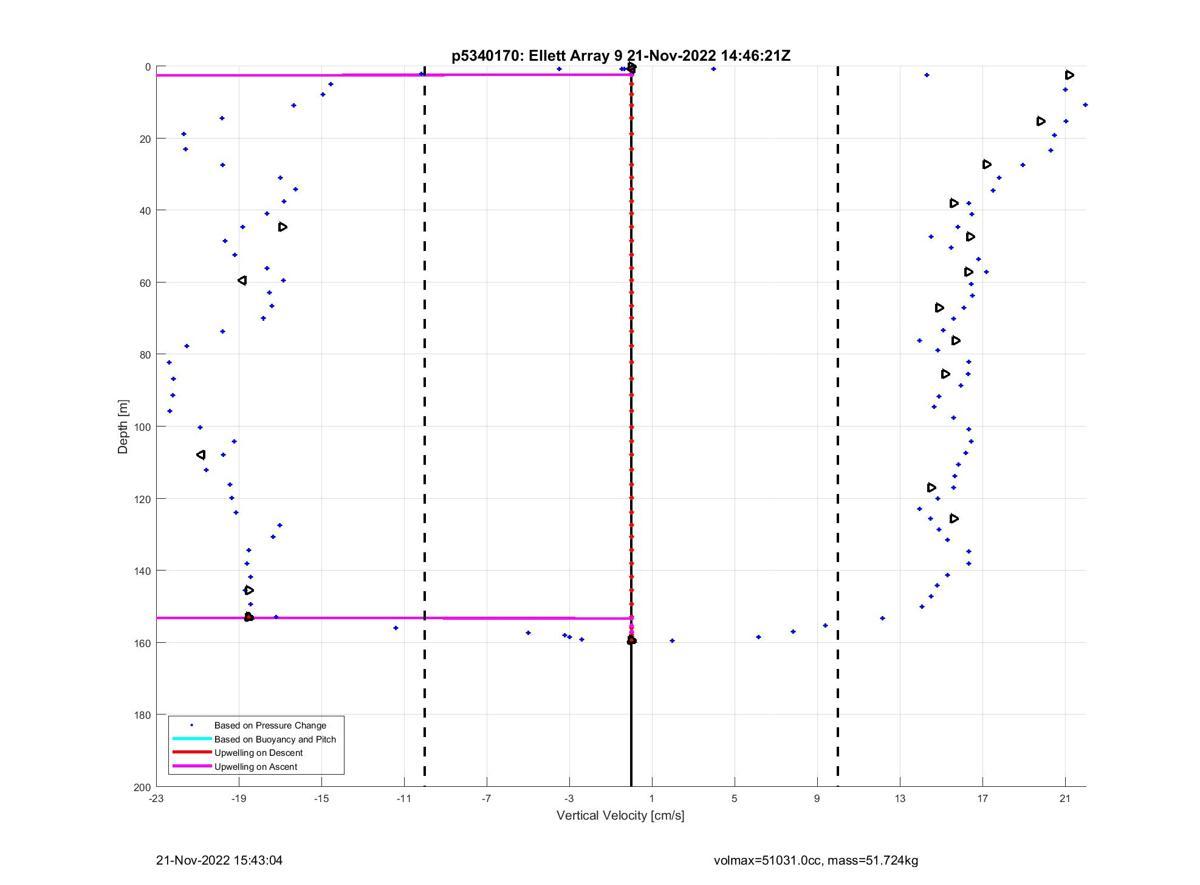This screenshot has width=1200, height=885.
Task: Click x-axis tick label -23
Action: (156, 799)
